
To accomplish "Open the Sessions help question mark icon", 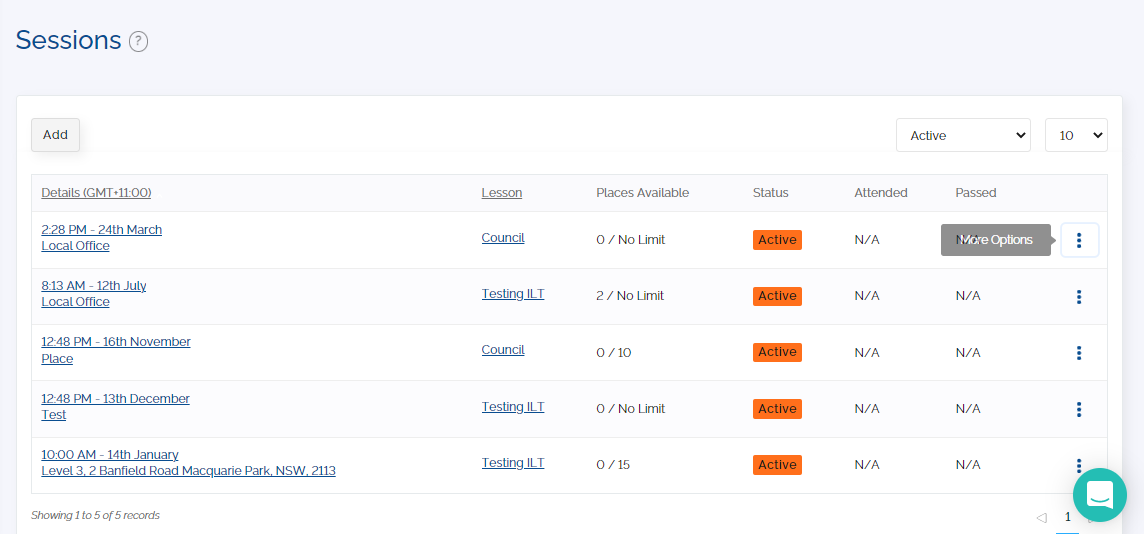I will (x=139, y=42).
